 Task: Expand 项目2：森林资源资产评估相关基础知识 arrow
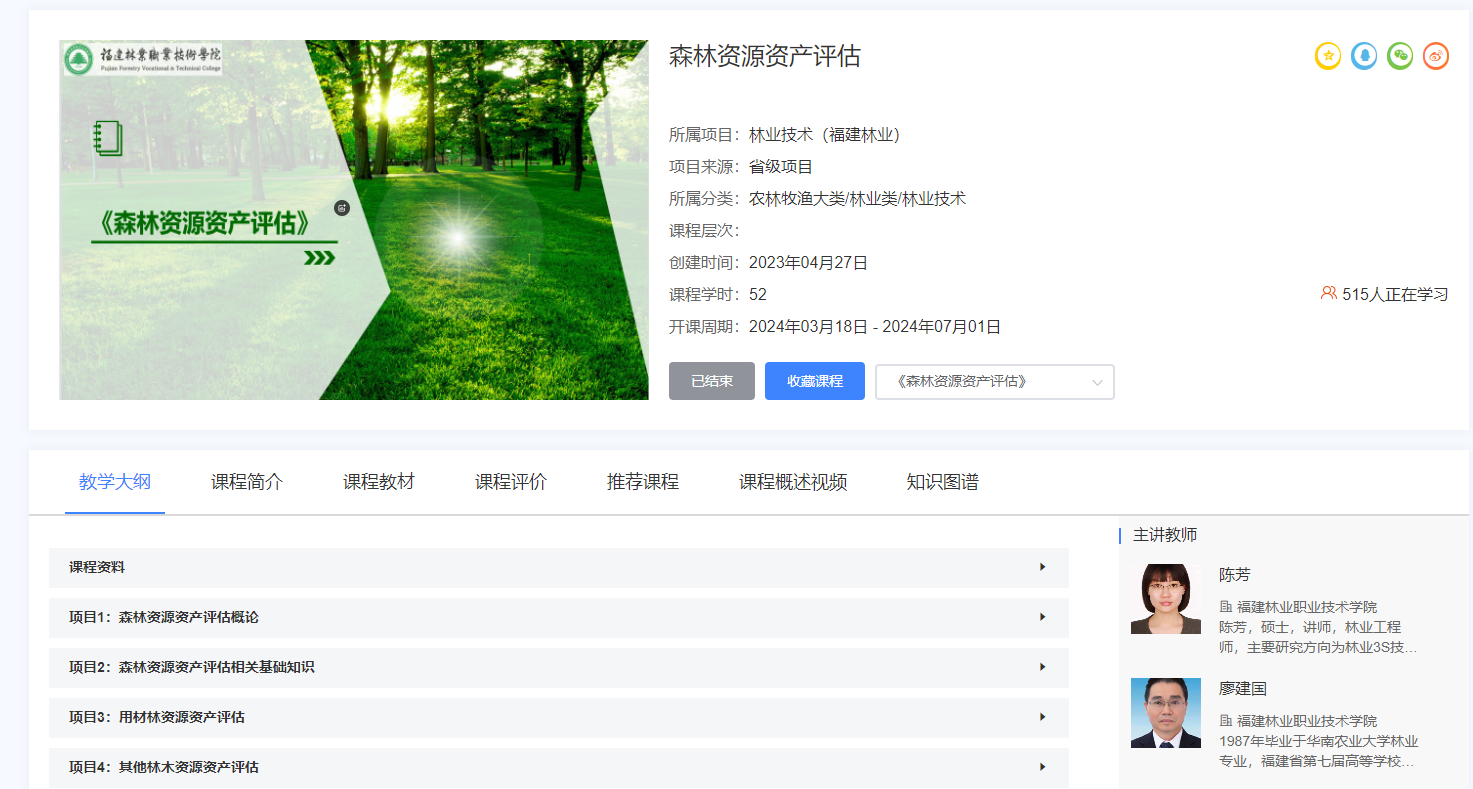[1042, 667]
